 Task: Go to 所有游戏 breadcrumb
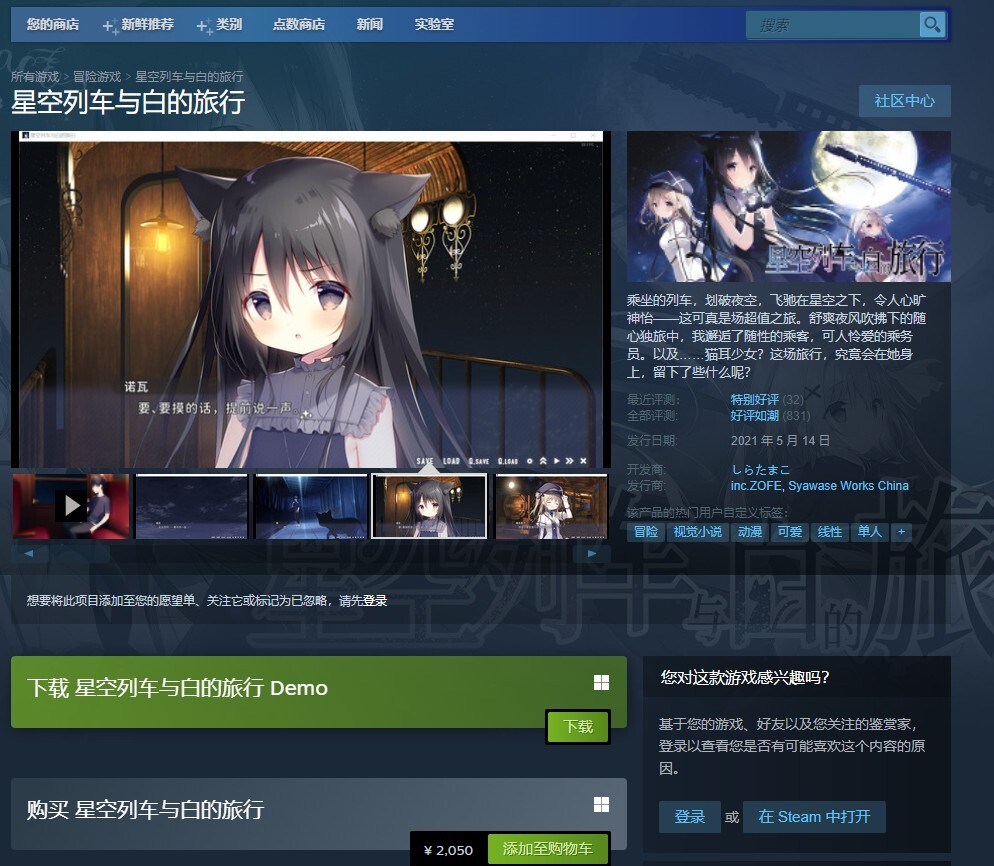pos(35,77)
